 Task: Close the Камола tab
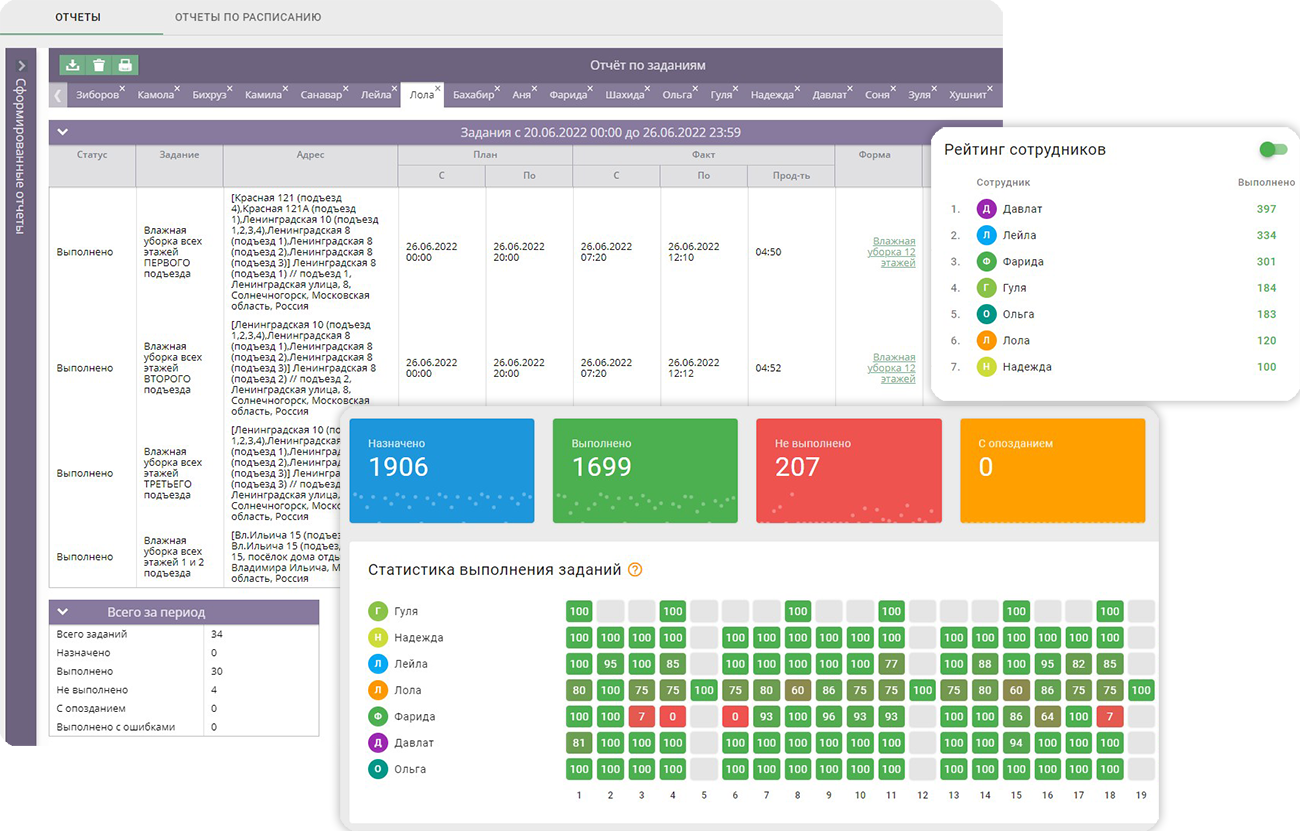(x=176, y=89)
